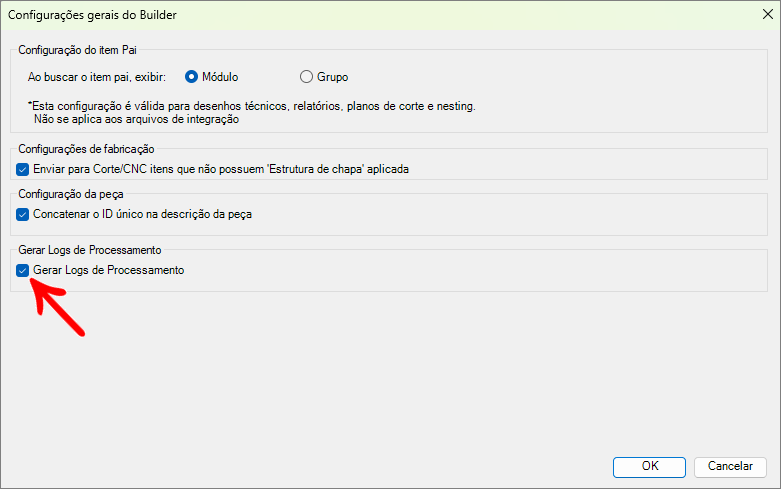Select the Grupo radio button
The image size is (781, 489).
[306, 77]
